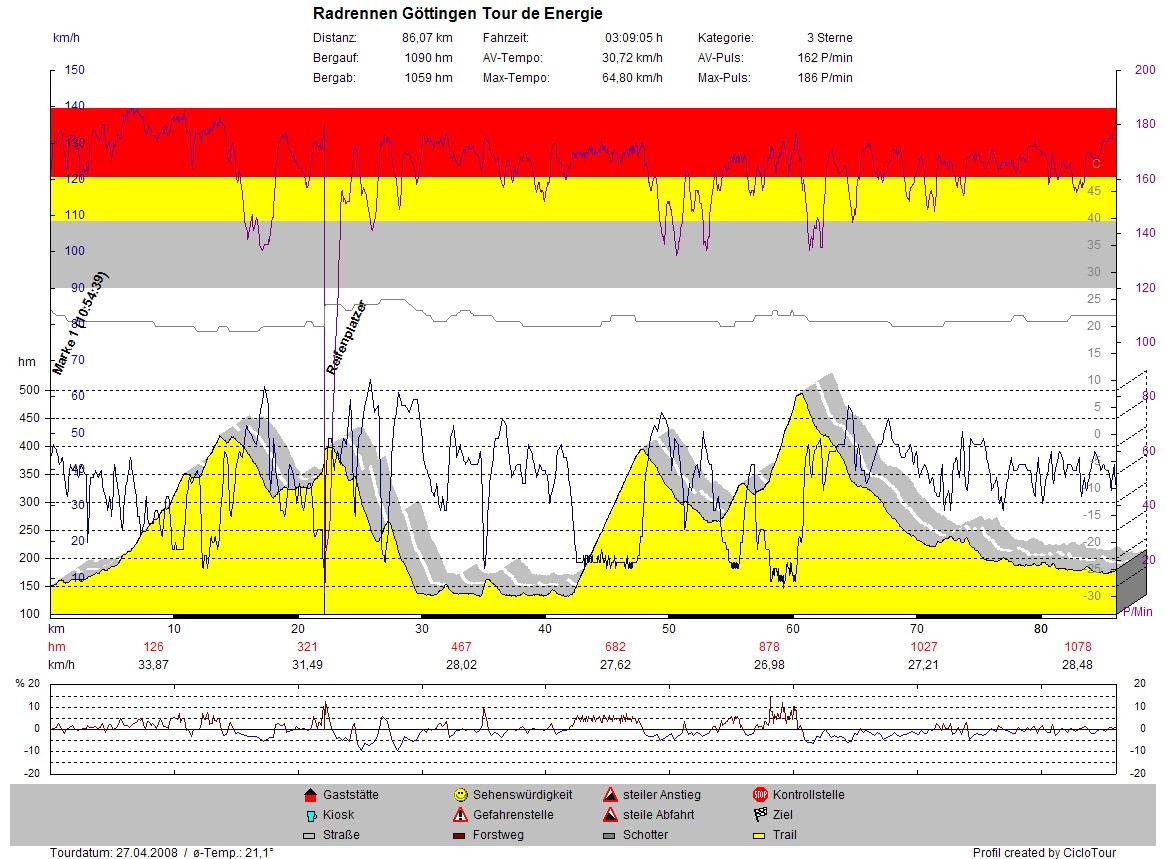1166x859 pixels.
Task: Click the Kiosk cup icon in legend
Action: [x=309, y=815]
